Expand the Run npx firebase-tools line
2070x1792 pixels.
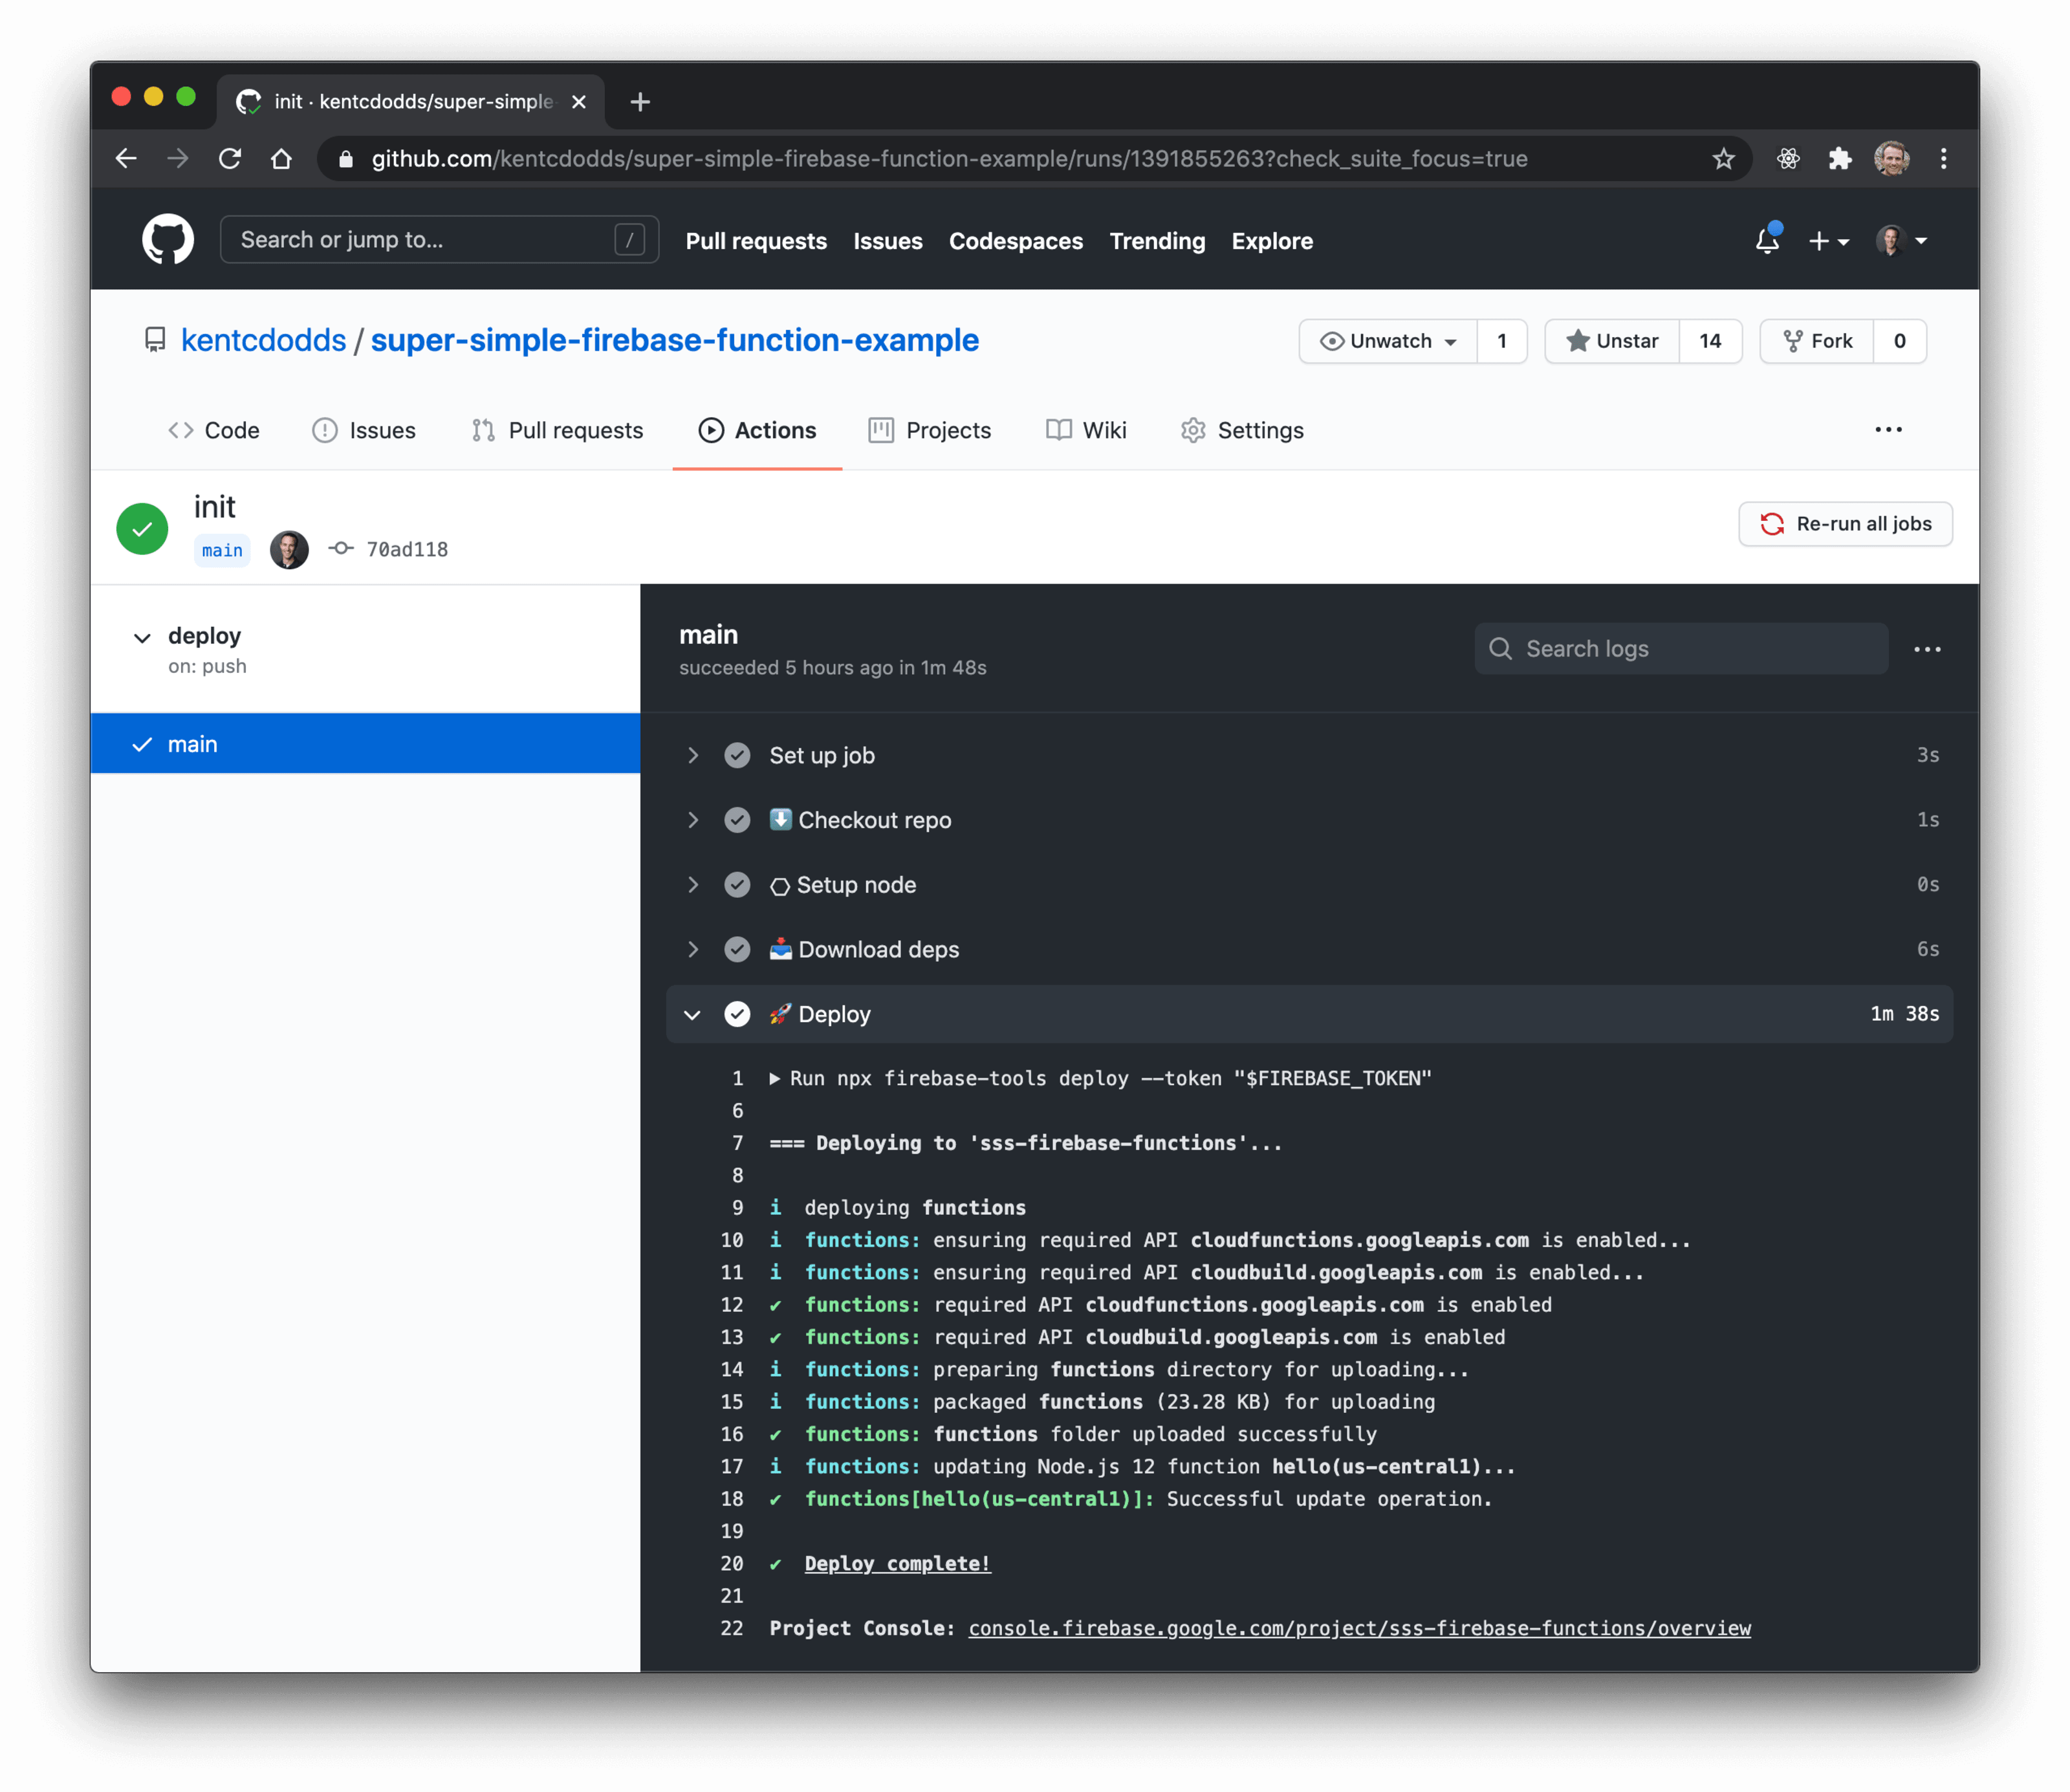(774, 1078)
